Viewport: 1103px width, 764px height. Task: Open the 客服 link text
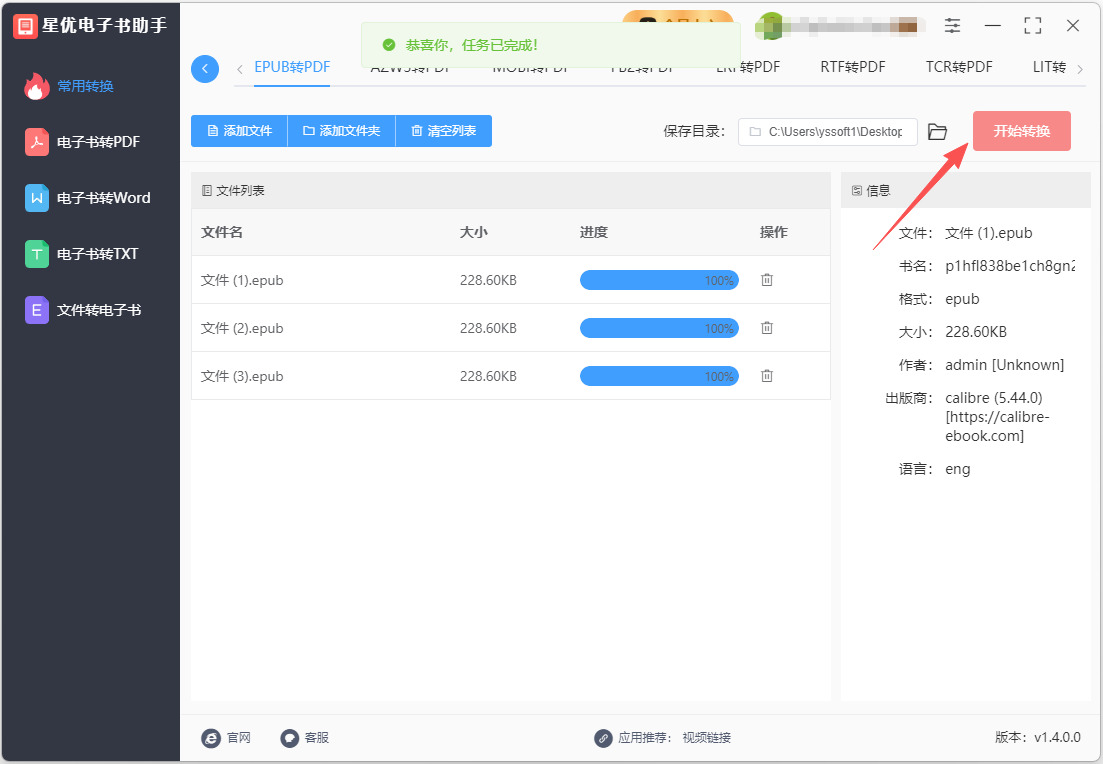click(317, 738)
